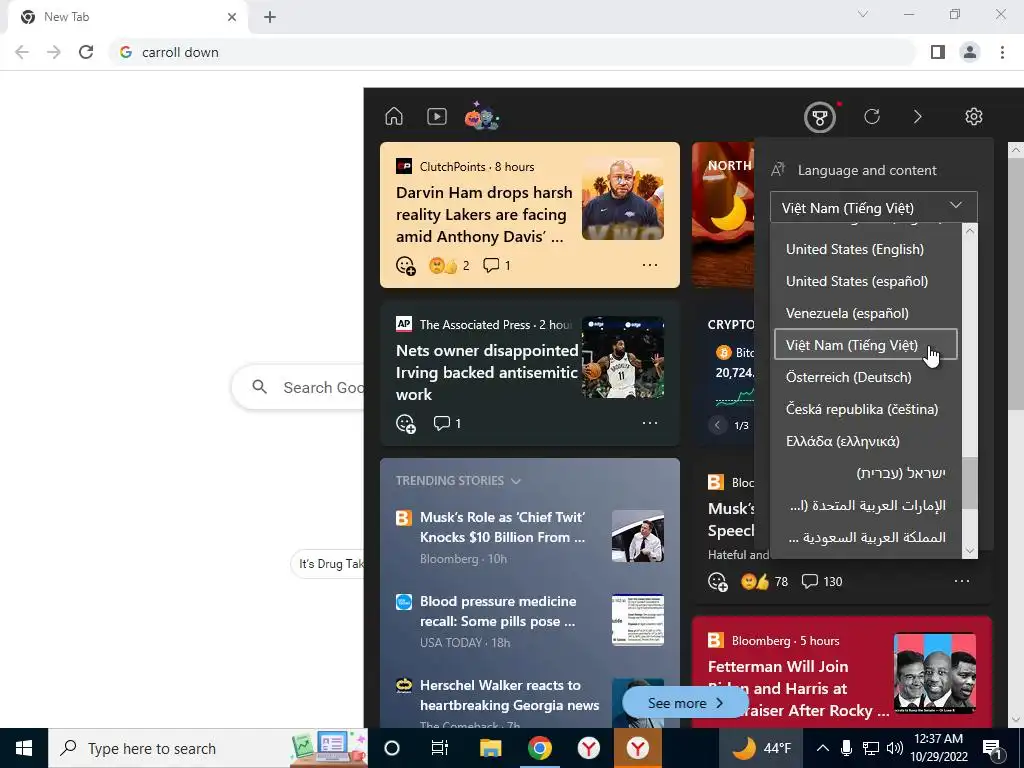Click the See more button
1024x768 pixels.
click(x=685, y=703)
